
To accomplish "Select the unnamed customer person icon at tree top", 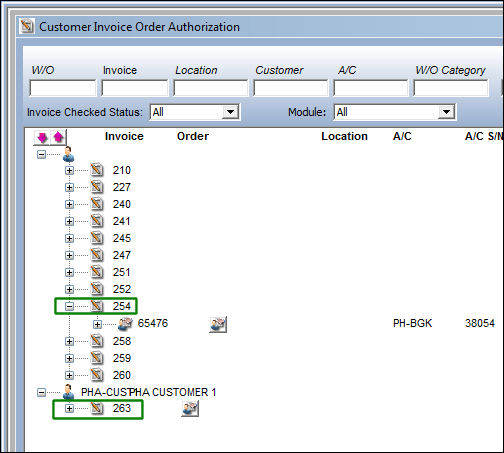I will [69, 154].
